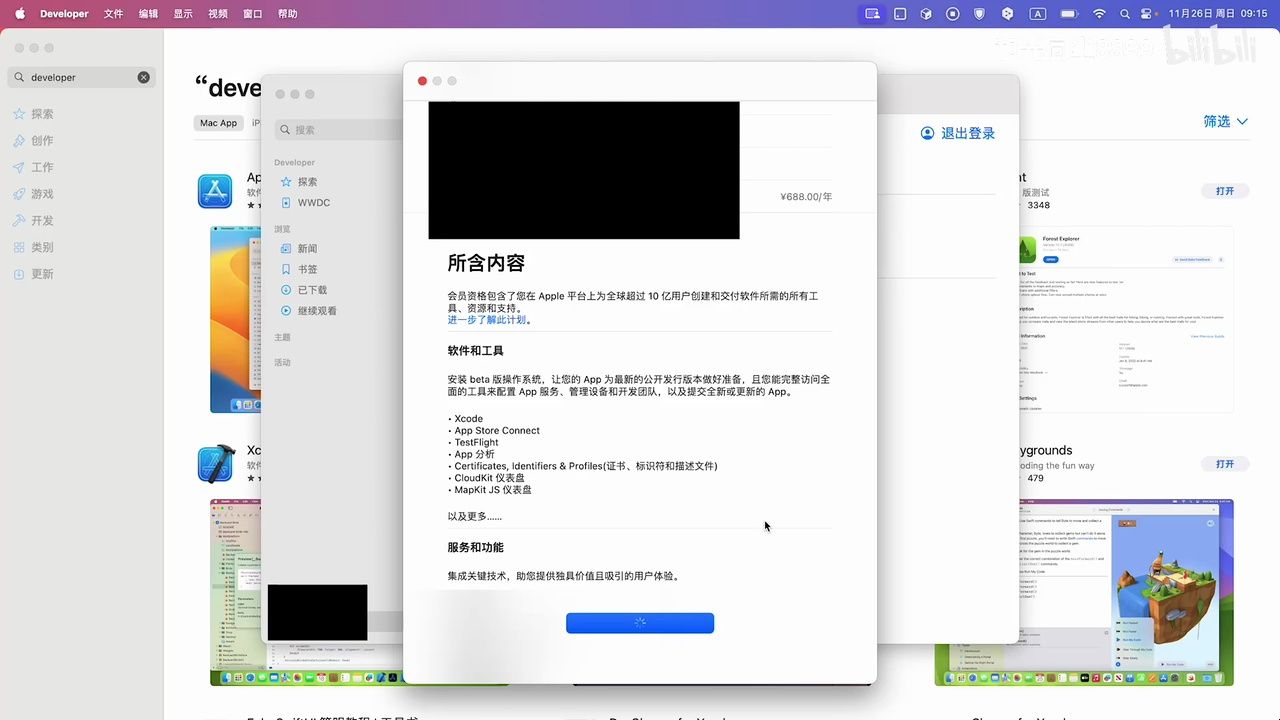The height and width of the screenshot is (720, 1280).
Task: Click the ¥688.00/年 price text
Action: tap(806, 197)
